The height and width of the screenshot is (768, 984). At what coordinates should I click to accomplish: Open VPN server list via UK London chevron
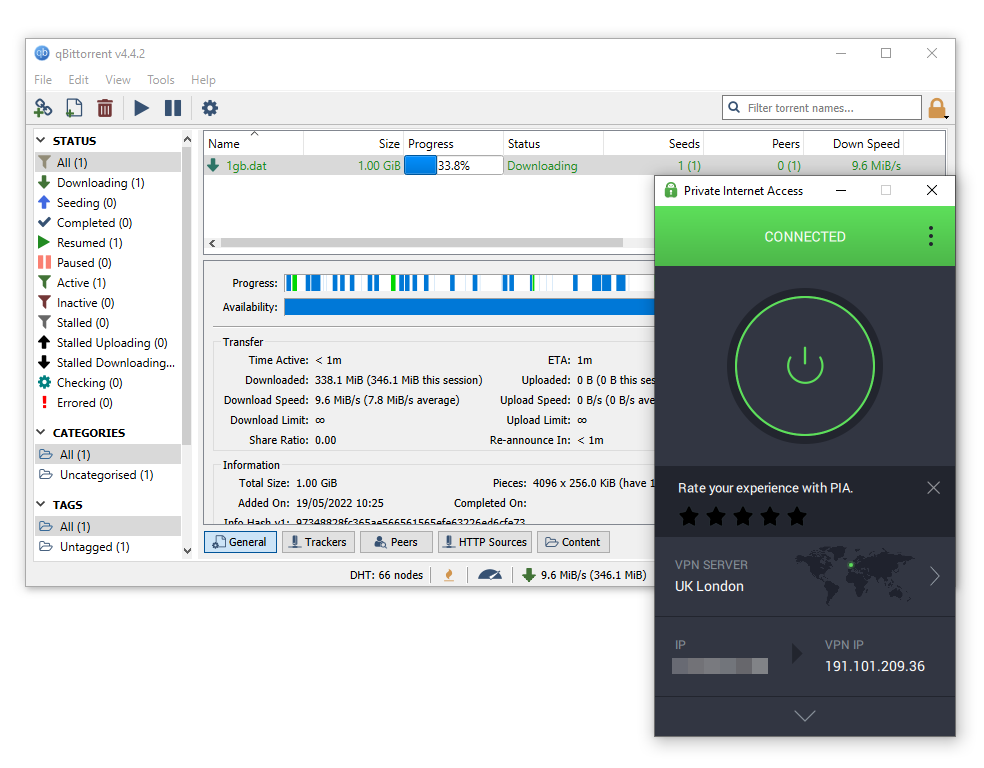[934, 575]
